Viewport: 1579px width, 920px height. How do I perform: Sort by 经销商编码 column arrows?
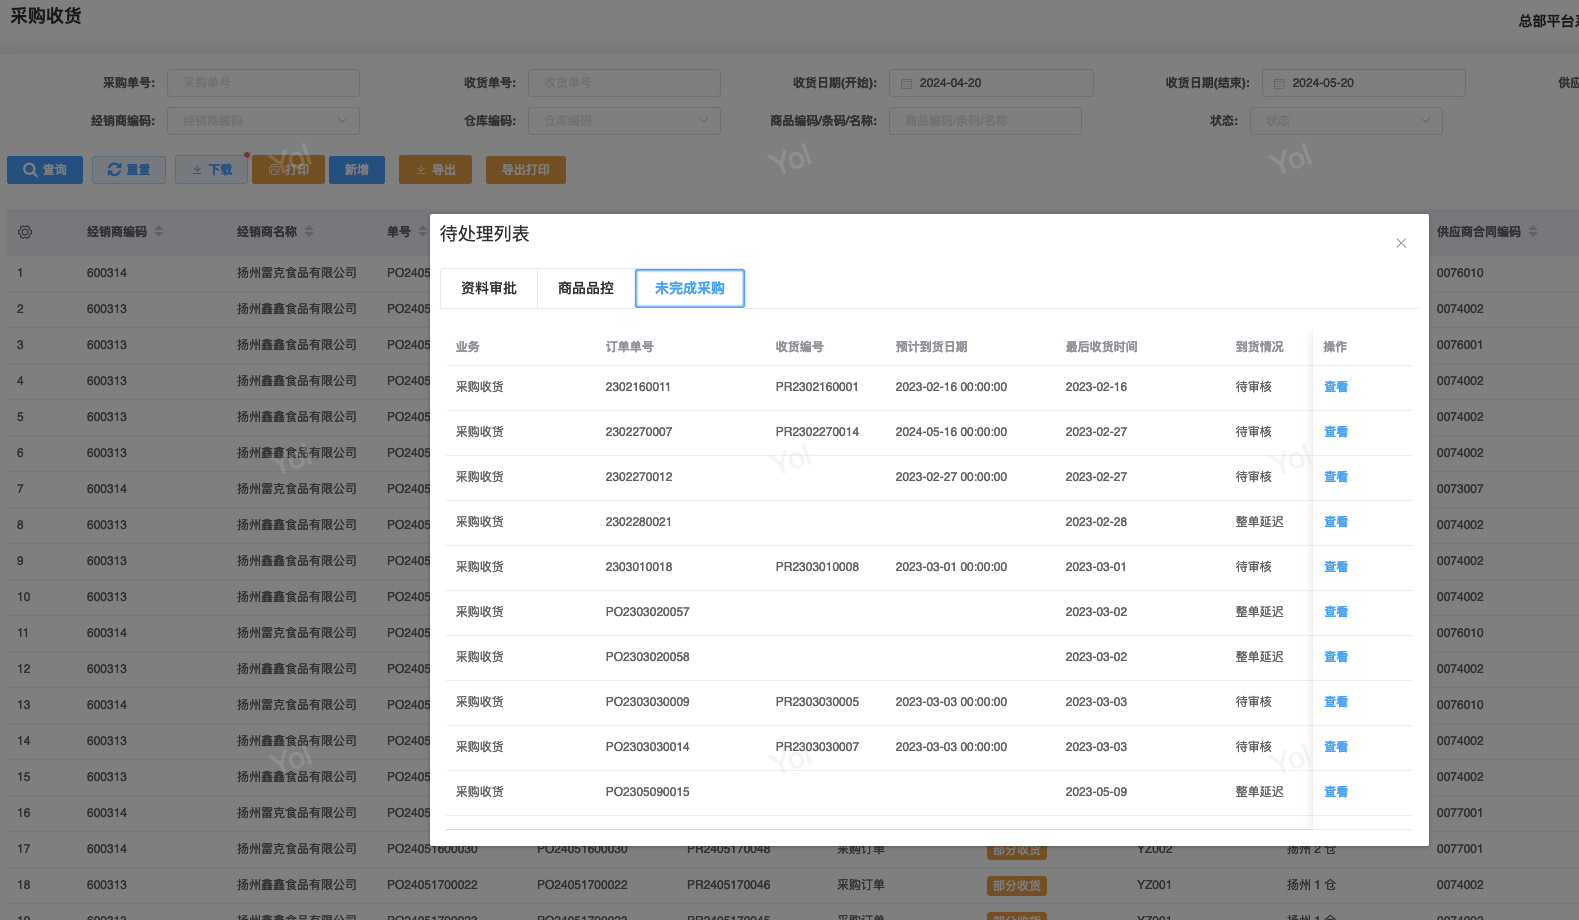point(159,232)
